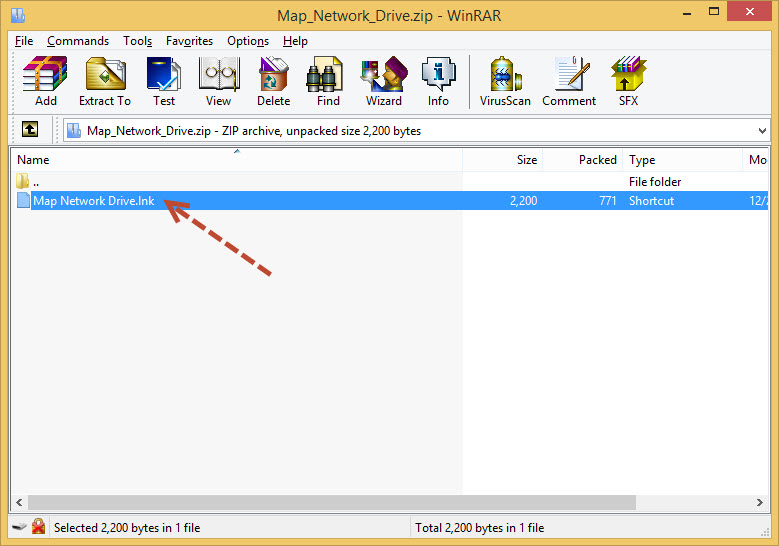The image size is (779, 546).
Task: Click the Extract To toolbar icon
Action: pyautogui.click(x=105, y=74)
